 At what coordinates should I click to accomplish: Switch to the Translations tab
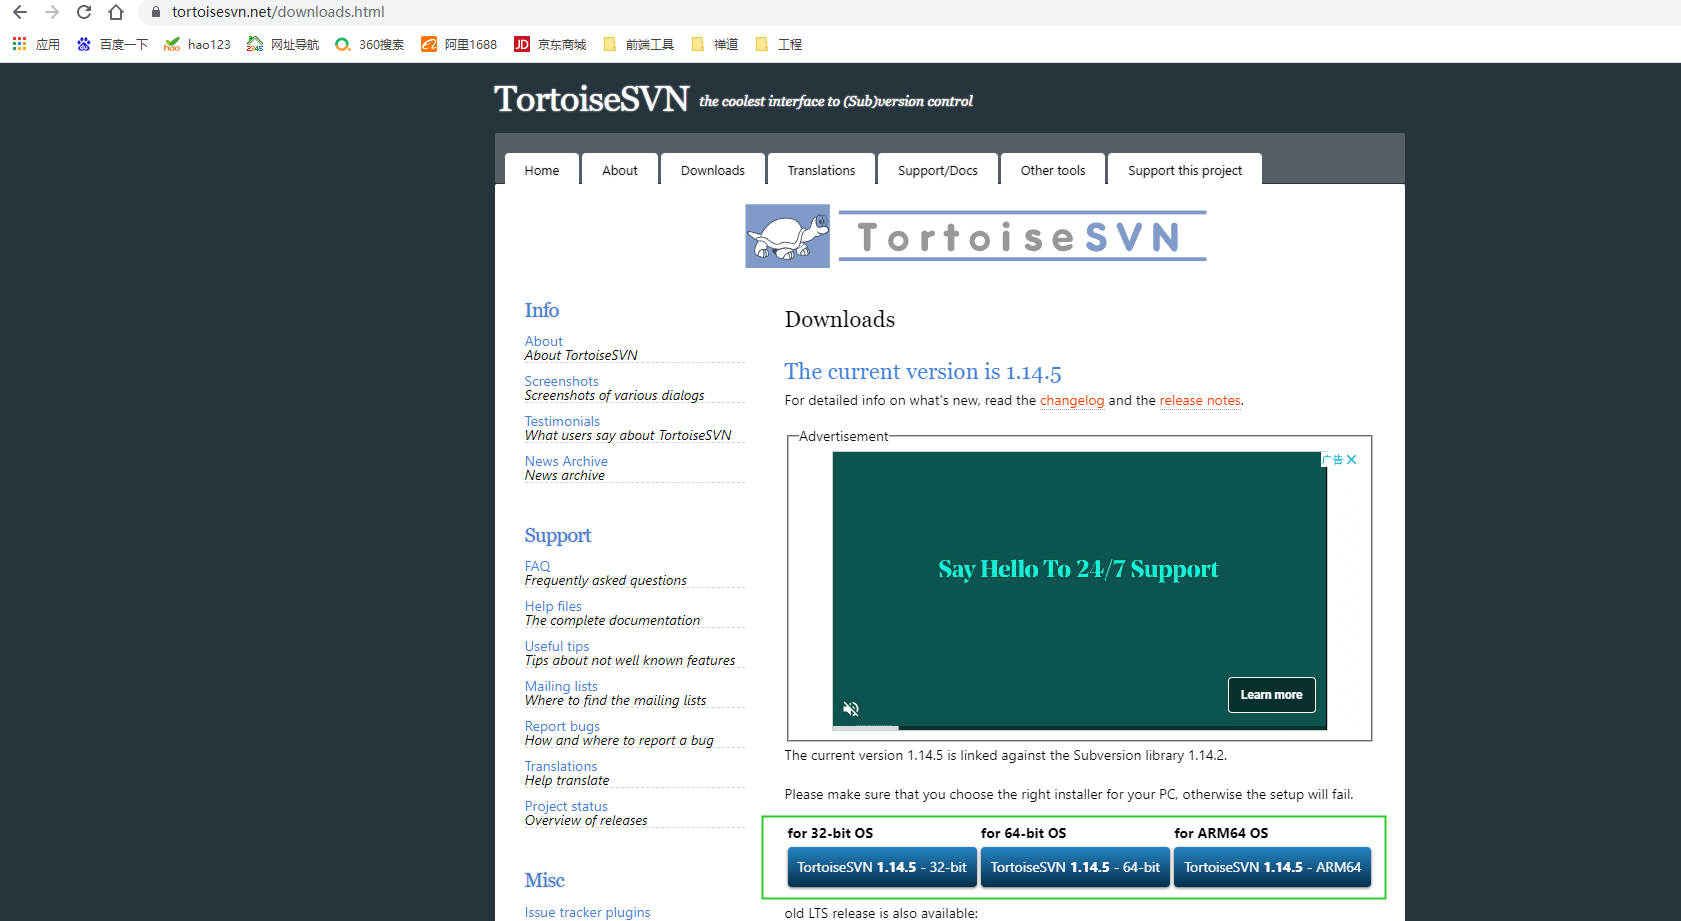click(x=821, y=169)
